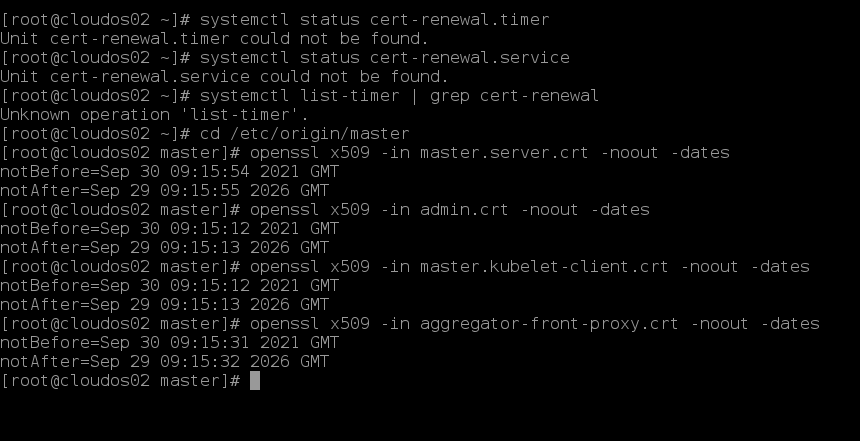Click the "Unit cert-renewal.timer could not be found." message

214,39
